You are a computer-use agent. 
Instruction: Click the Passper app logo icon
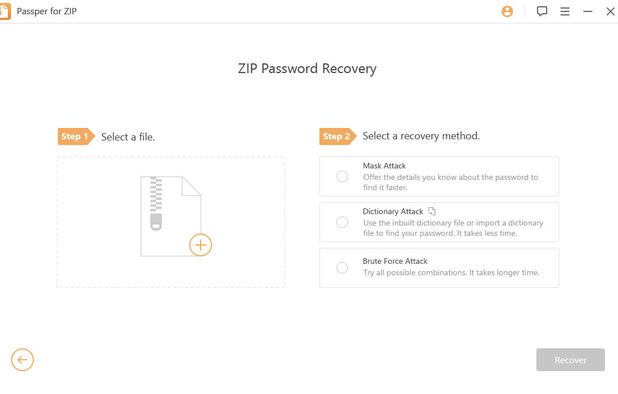pyautogui.click(x=5, y=11)
